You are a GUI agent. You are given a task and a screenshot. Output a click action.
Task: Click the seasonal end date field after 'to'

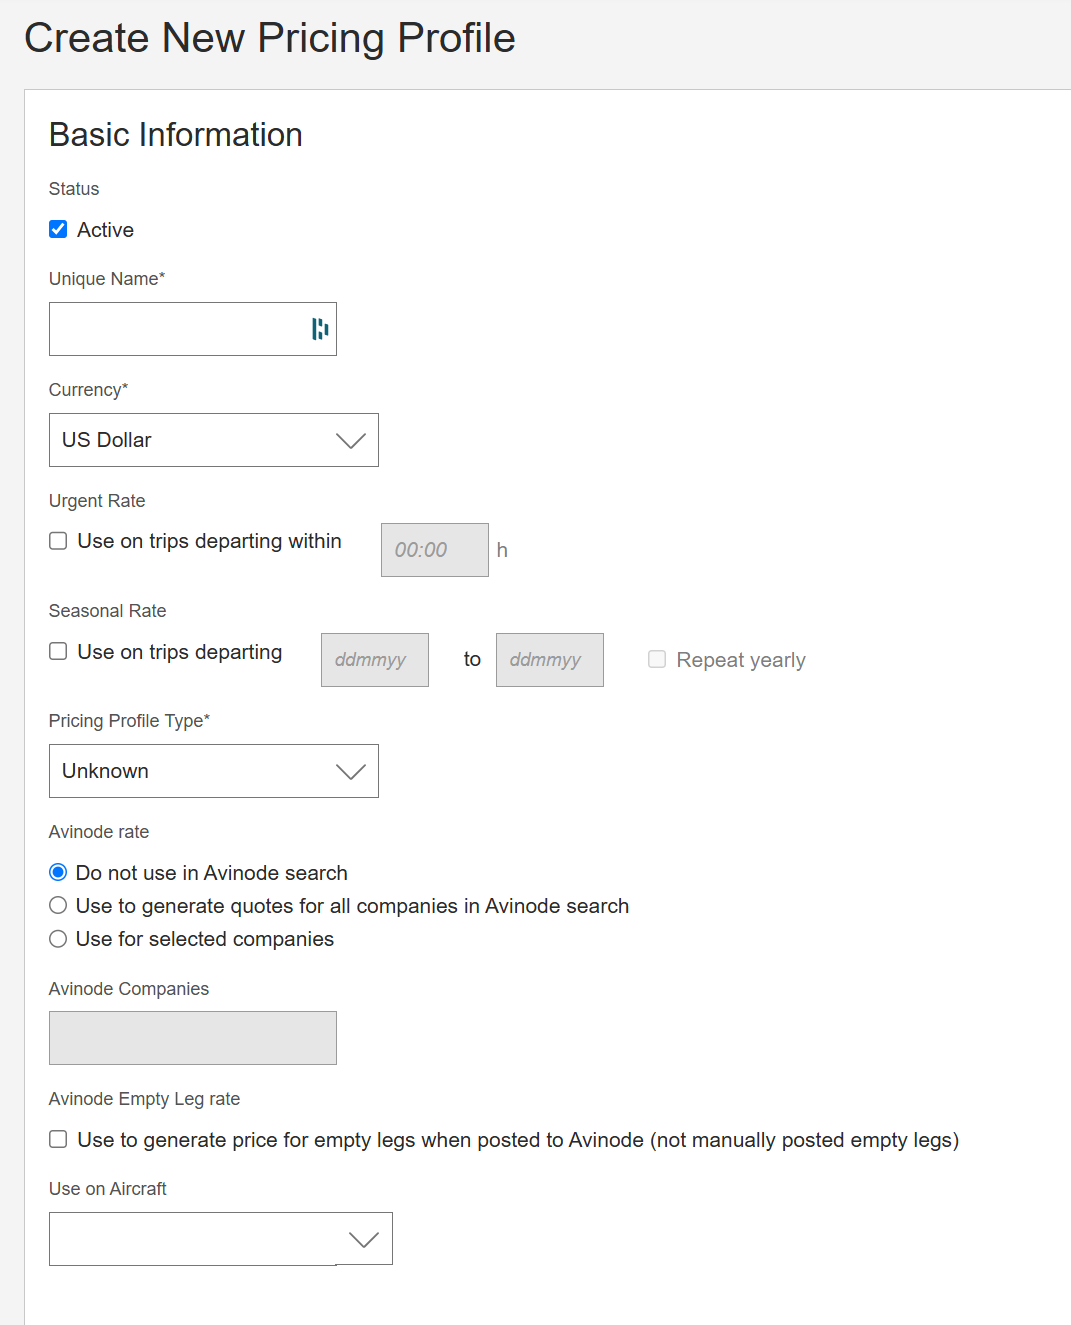(549, 659)
